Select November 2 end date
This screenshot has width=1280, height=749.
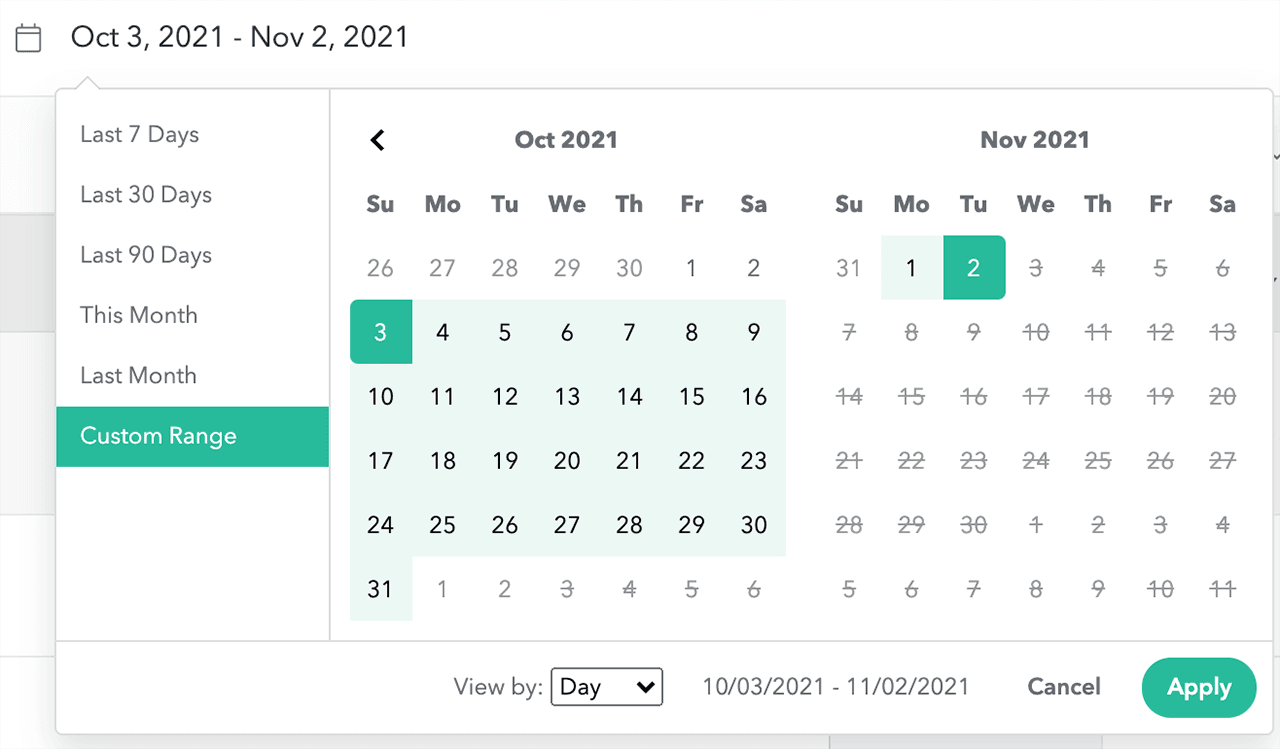973,268
